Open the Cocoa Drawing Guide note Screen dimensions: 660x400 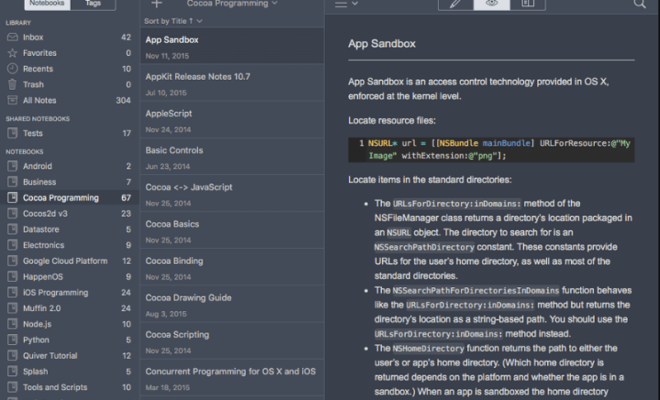pyautogui.click(x=232, y=304)
